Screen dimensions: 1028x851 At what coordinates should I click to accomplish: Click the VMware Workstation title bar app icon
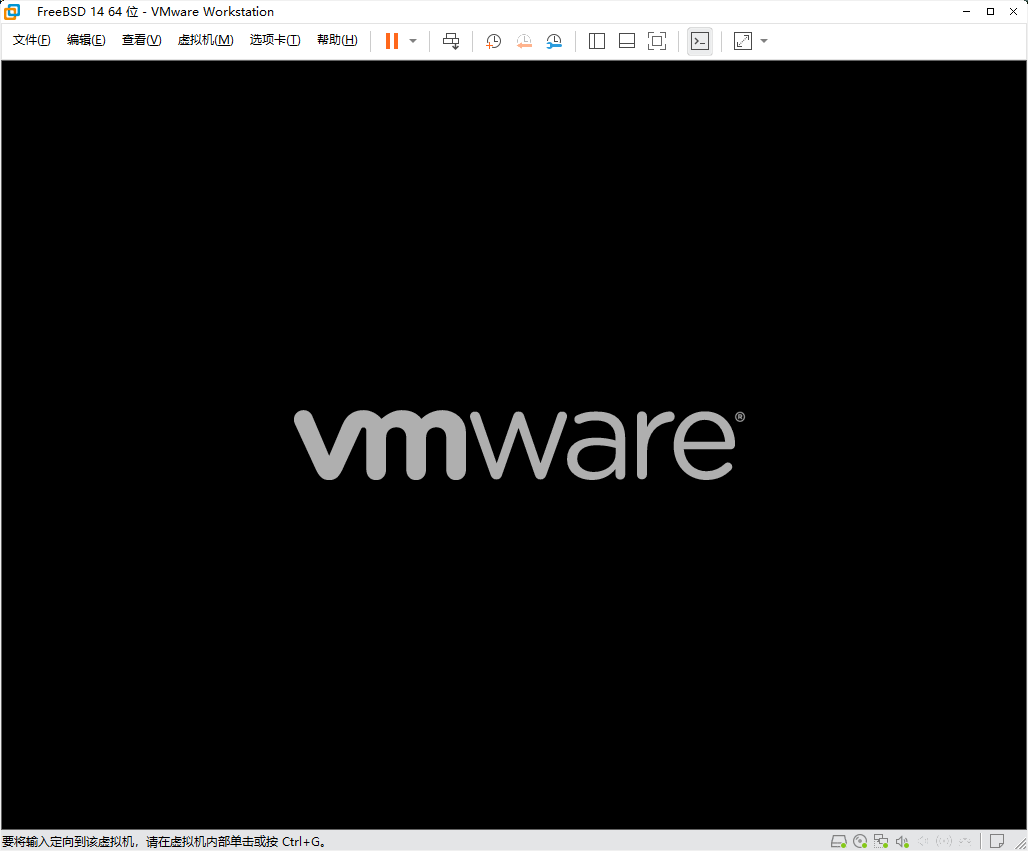(x=12, y=11)
